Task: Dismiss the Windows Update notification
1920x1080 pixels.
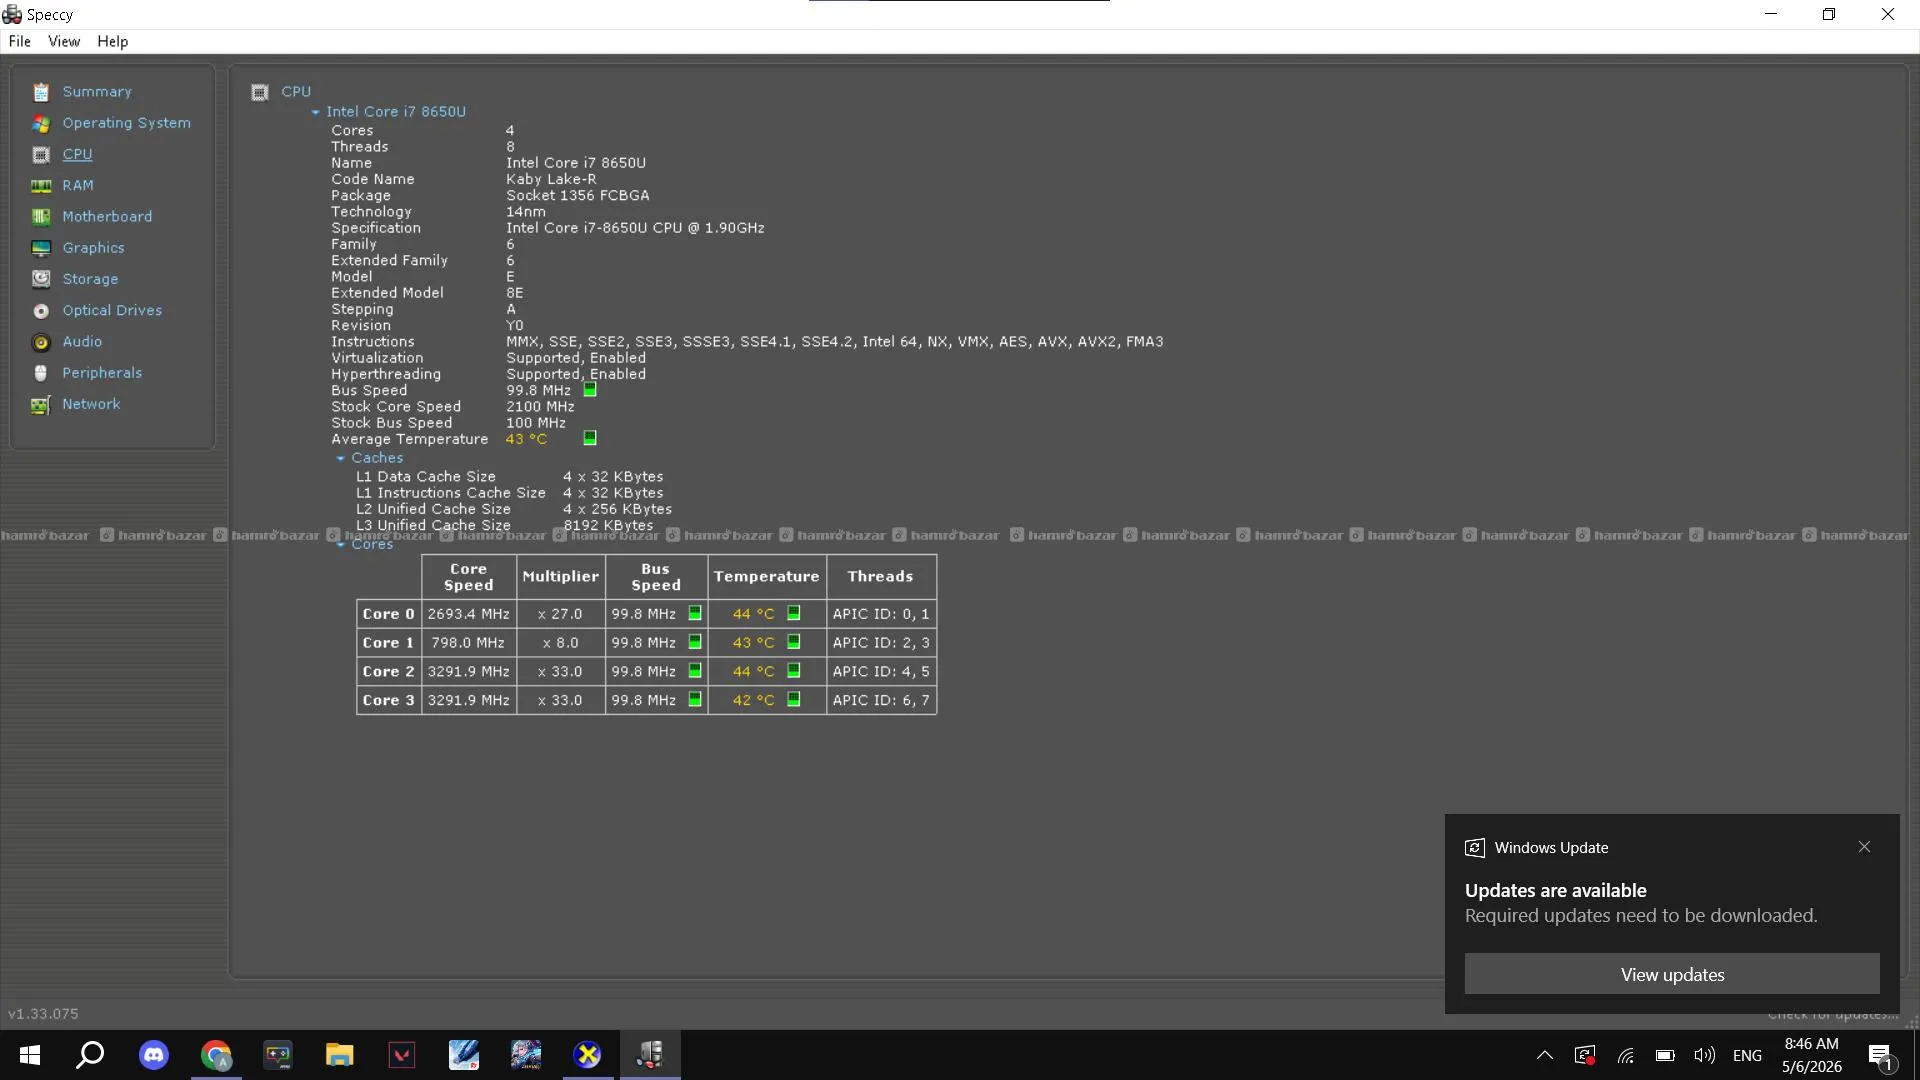Action: pos(1864,847)
